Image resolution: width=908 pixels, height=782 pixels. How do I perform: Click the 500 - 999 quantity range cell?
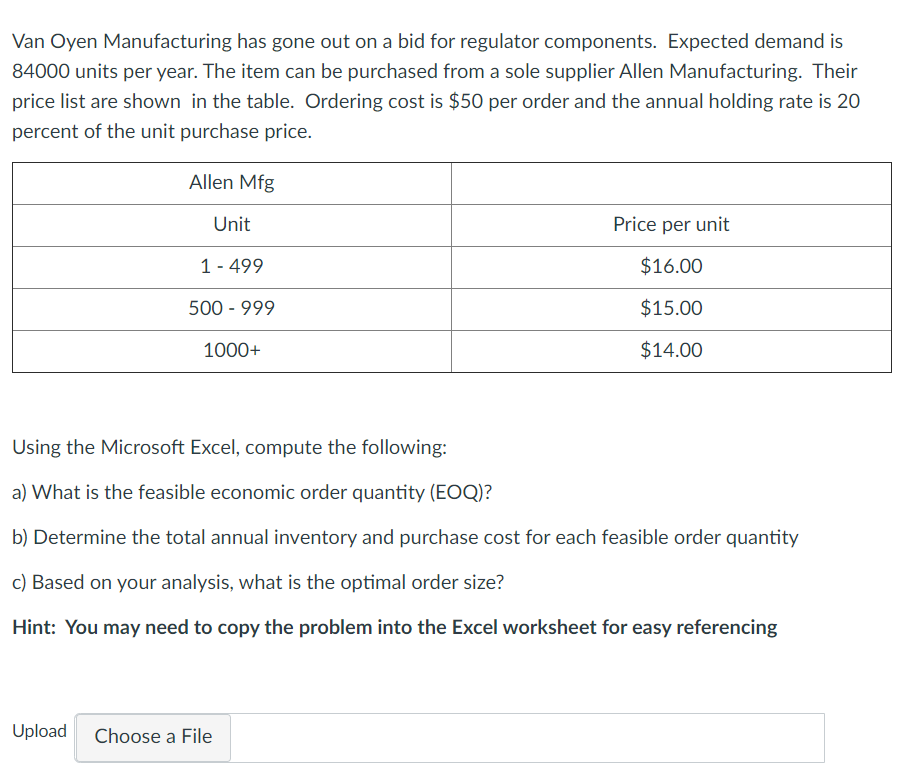coord(232,308)
